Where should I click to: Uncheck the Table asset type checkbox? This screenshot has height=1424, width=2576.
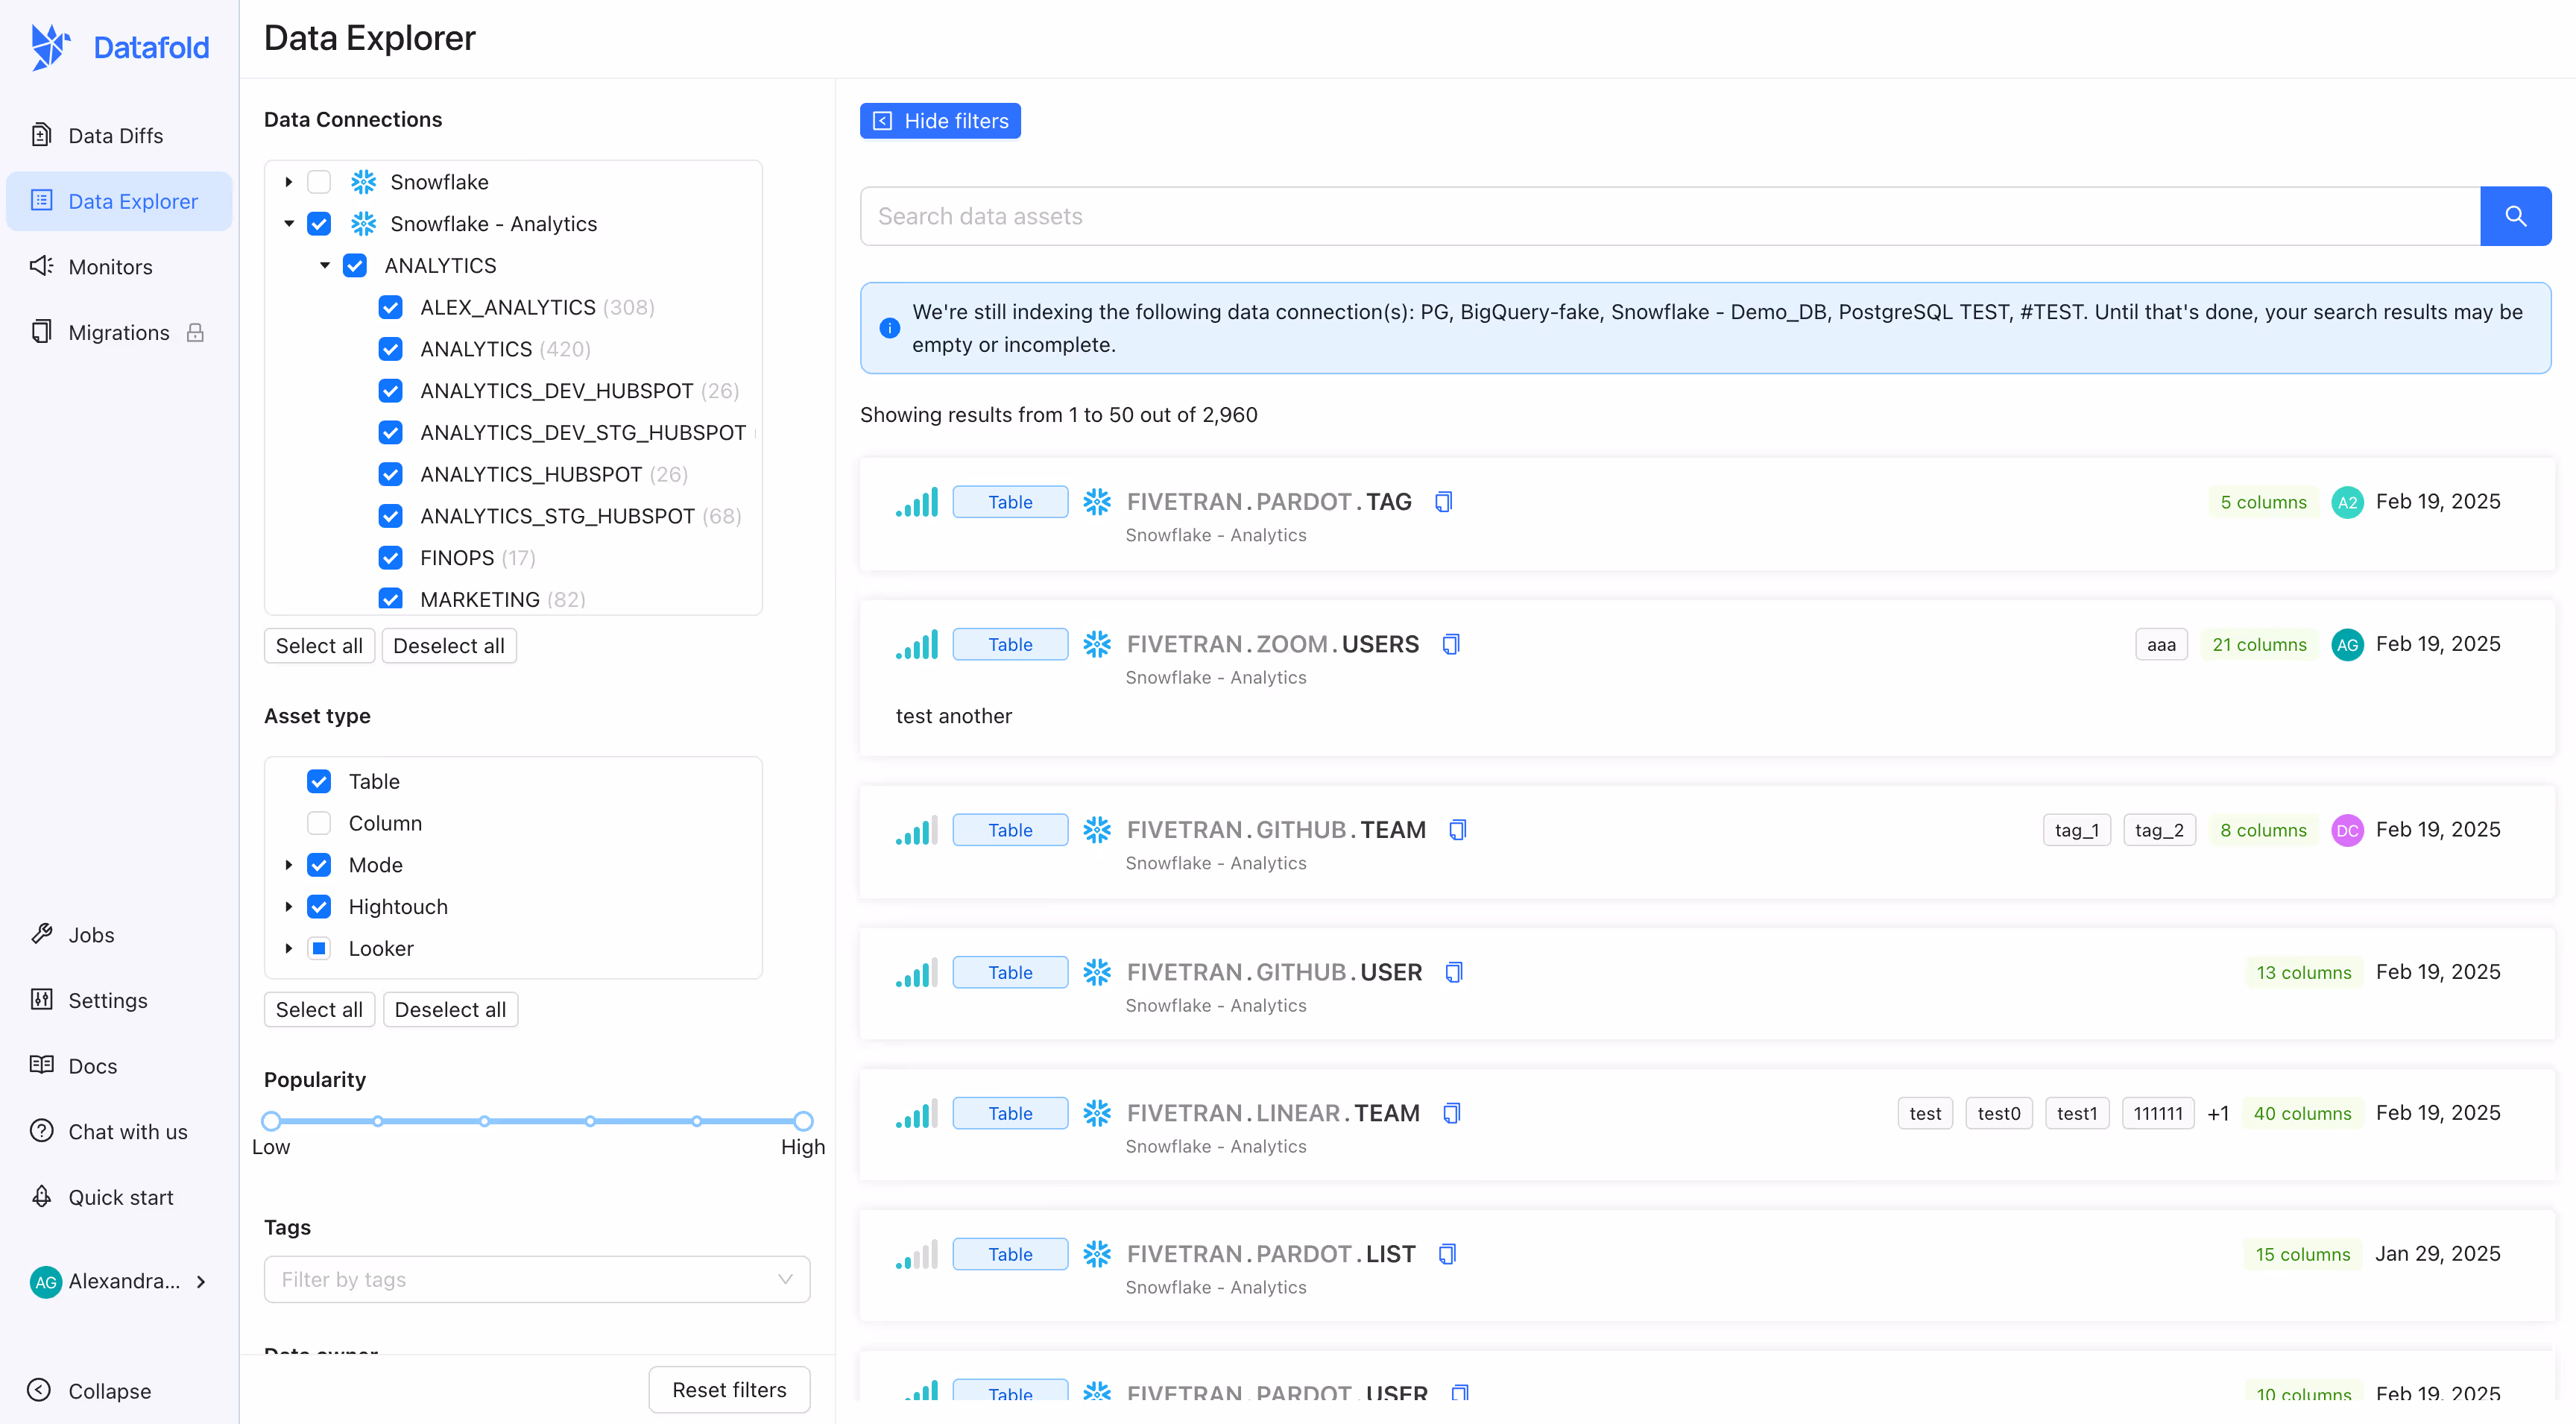click(x=319, y=781)
